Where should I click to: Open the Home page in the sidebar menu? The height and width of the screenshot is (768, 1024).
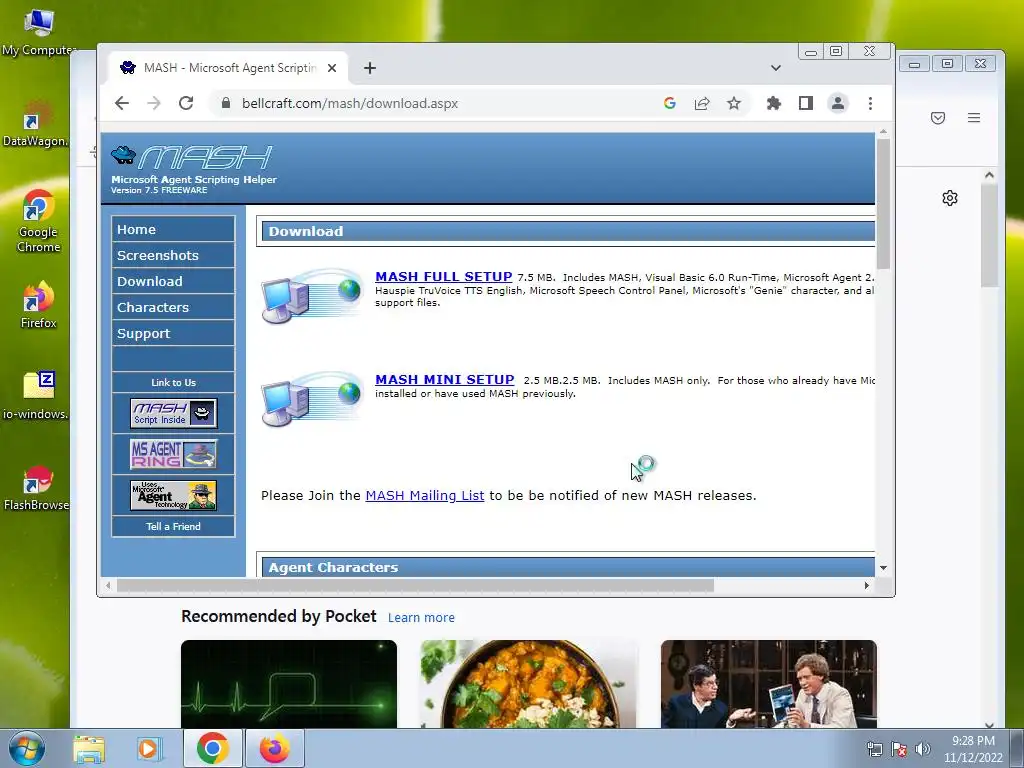(x=173, y=229)
